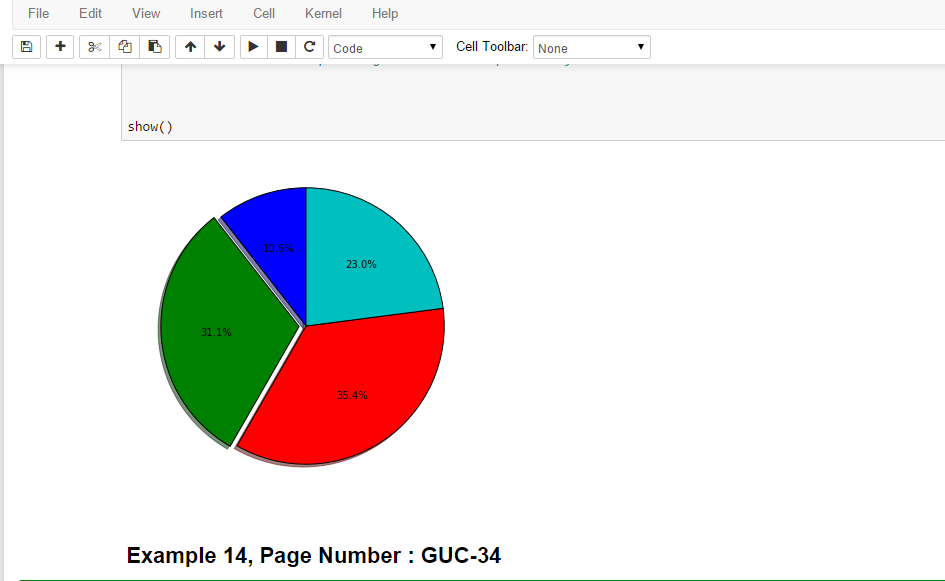Move cell down with arrow icon
This screenshot has width=945, height=581.
point(219,47)
